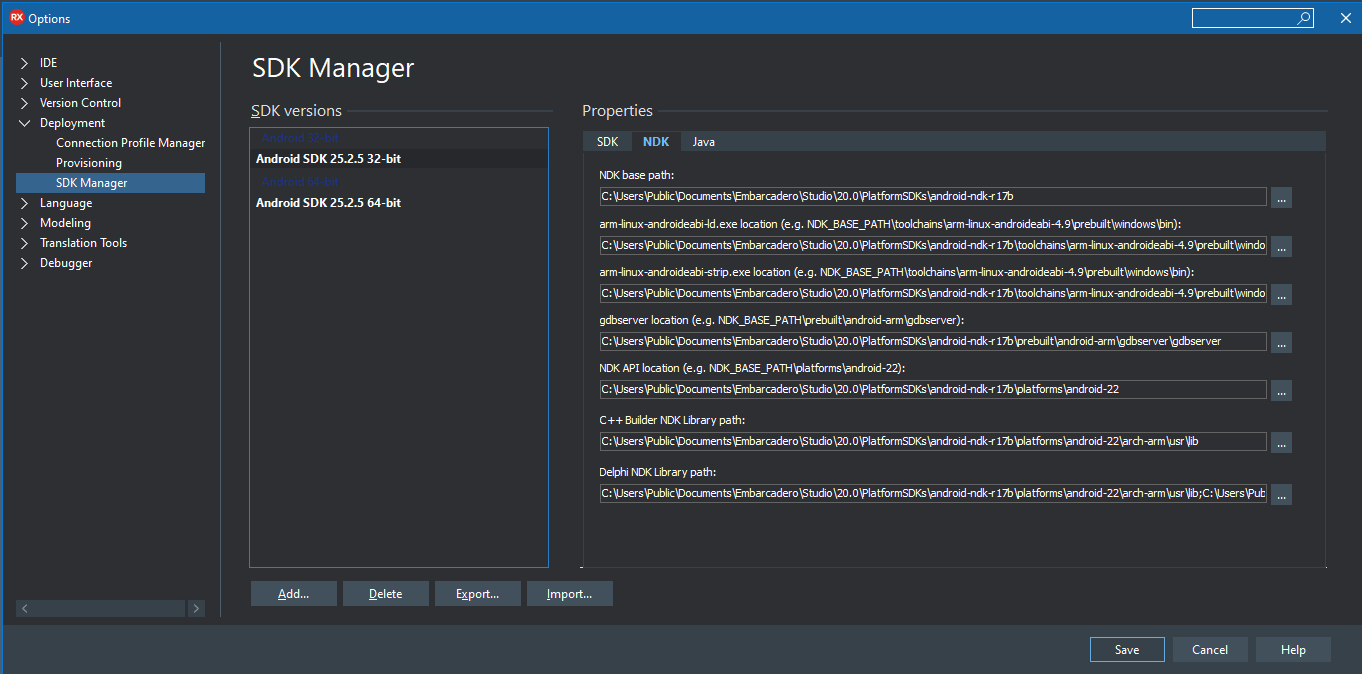Click the Delete button
Viewport: 1362px width, 674px height.
coord(385,594)
